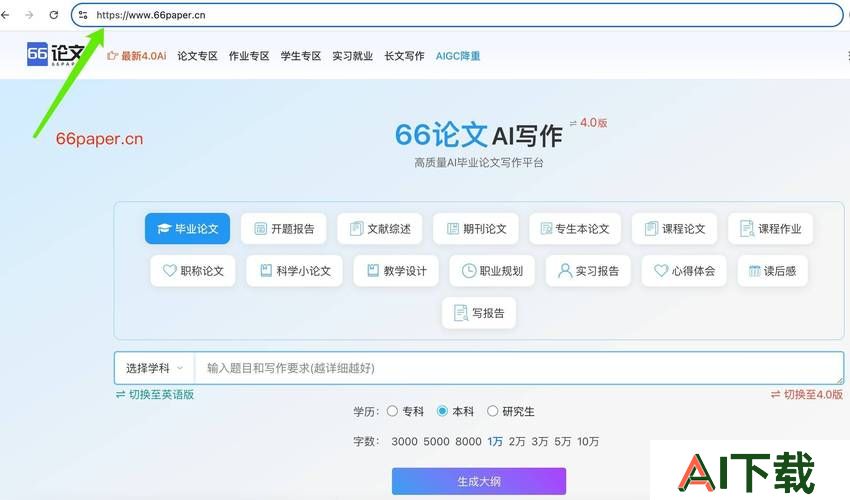Select 职业规划 type button
Viewport: 850px width, 500px height.
492,271
